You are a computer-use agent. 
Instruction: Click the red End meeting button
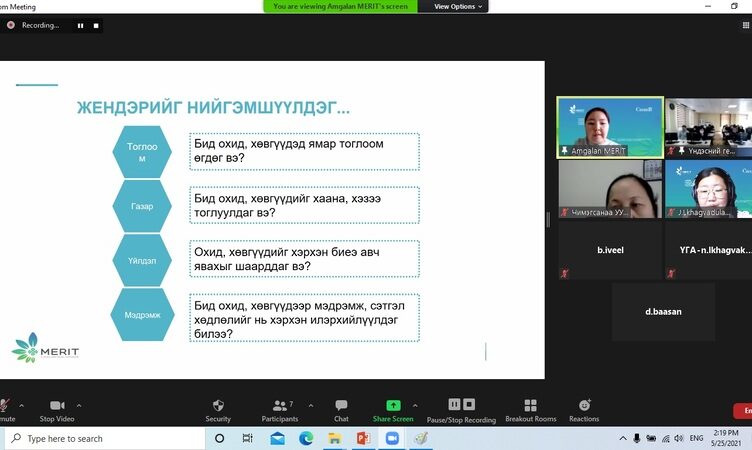[x=744, y=410]
